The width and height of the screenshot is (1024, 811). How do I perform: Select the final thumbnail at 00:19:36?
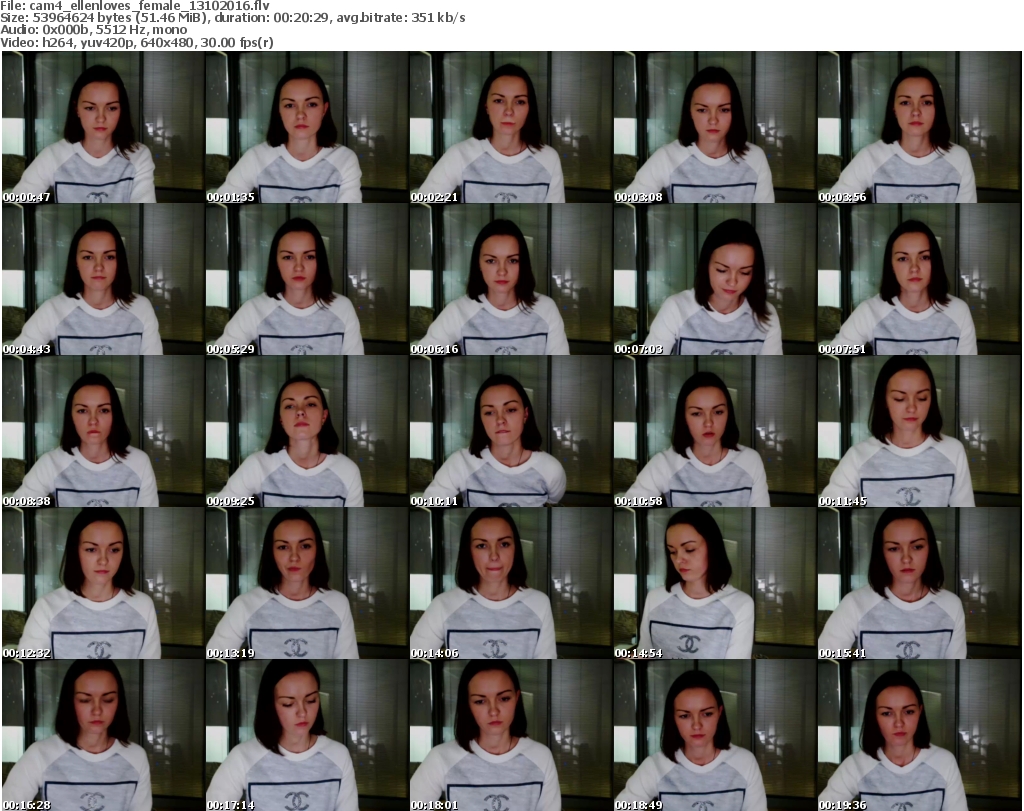pos(919,735)
